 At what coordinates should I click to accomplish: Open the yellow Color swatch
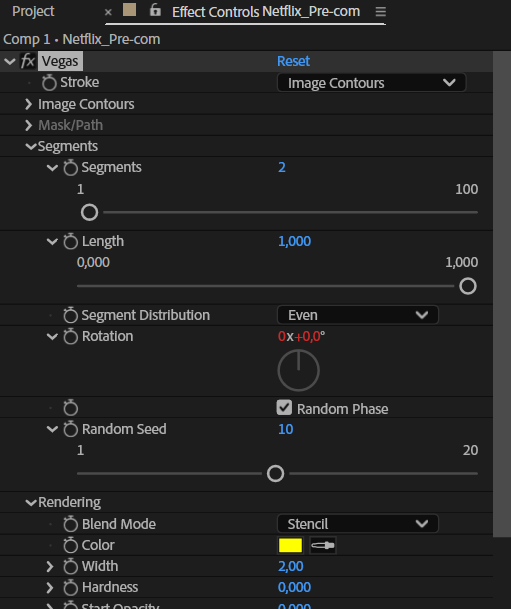click(290, 545)
